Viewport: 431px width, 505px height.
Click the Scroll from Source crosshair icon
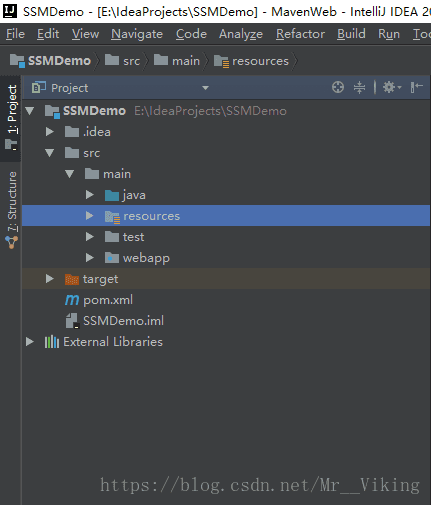pos(338,87)
